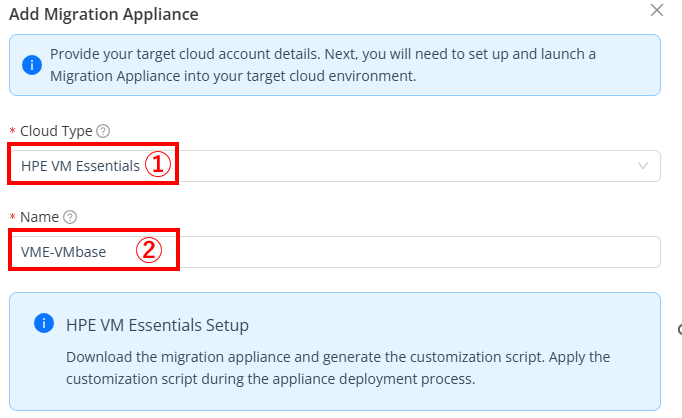Screen dimensions: 682x418
Task: Click the Add Migration Appliance title
Action: (104, 14)
